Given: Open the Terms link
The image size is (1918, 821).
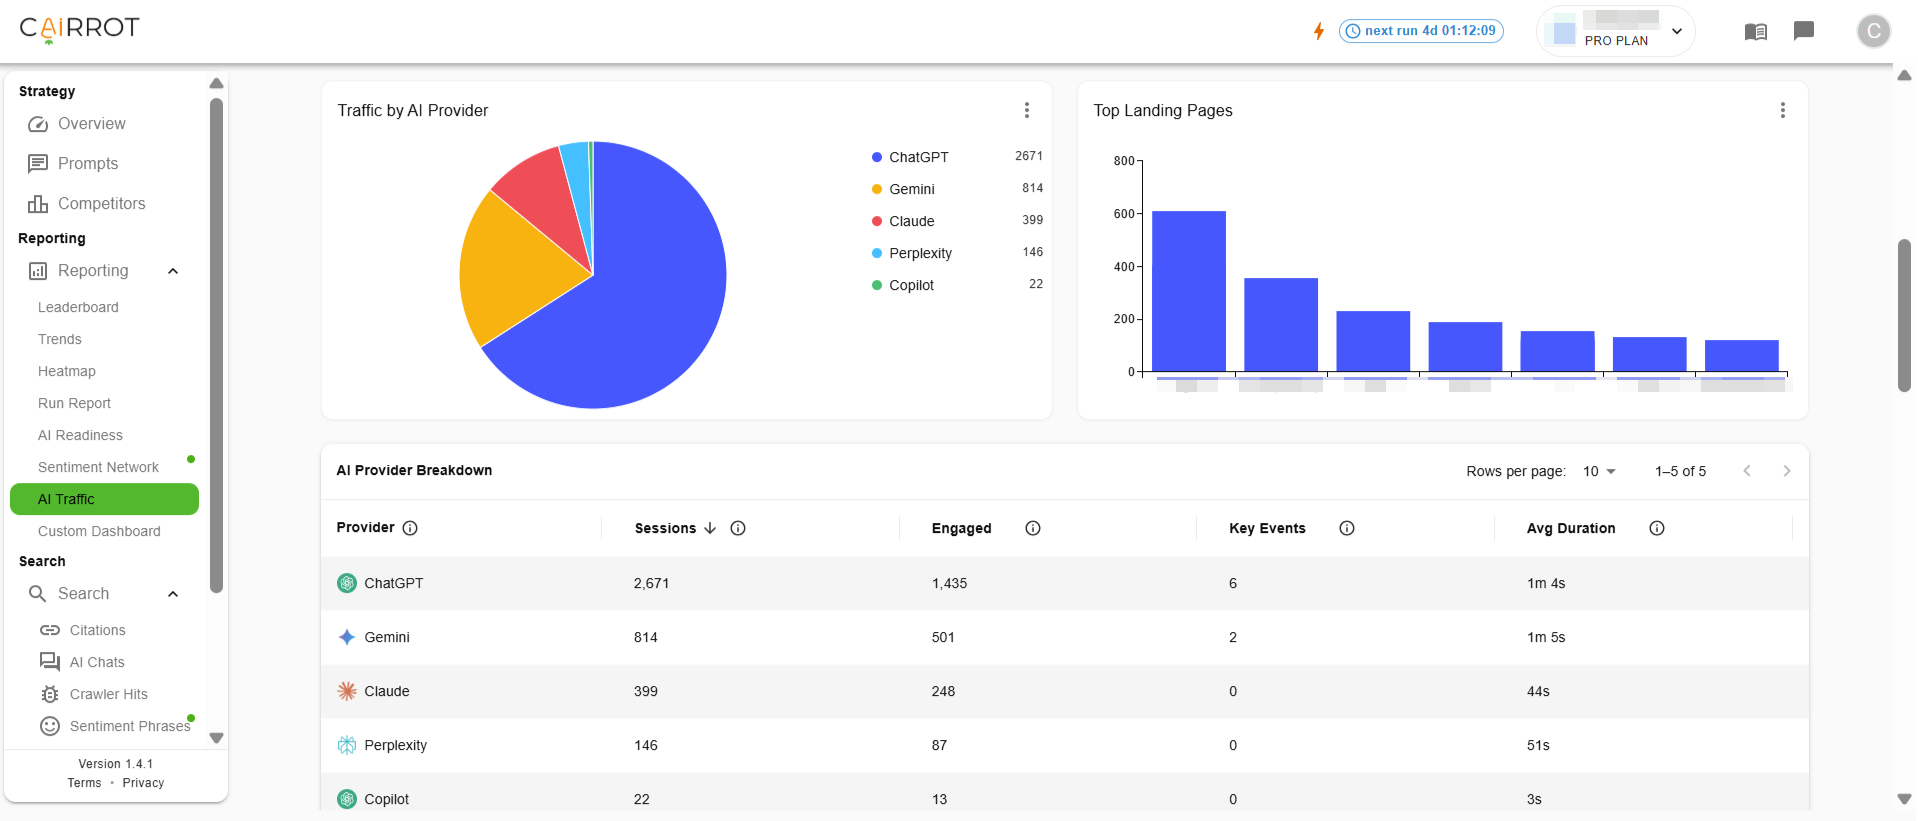Looking at the screenshot, I should tap(84, 783).
